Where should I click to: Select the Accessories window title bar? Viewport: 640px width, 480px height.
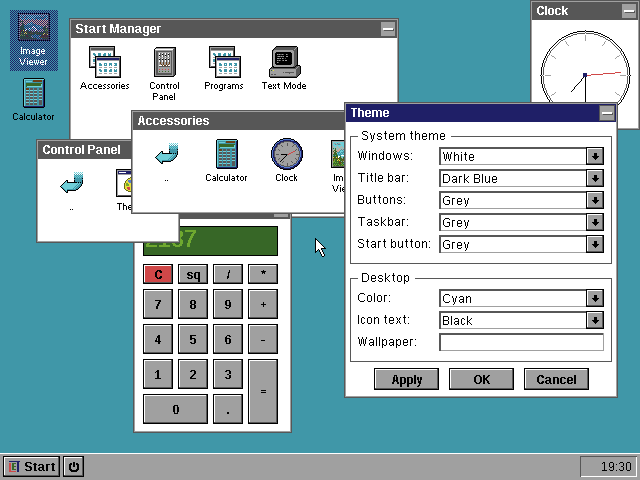(x=239, y=121)
